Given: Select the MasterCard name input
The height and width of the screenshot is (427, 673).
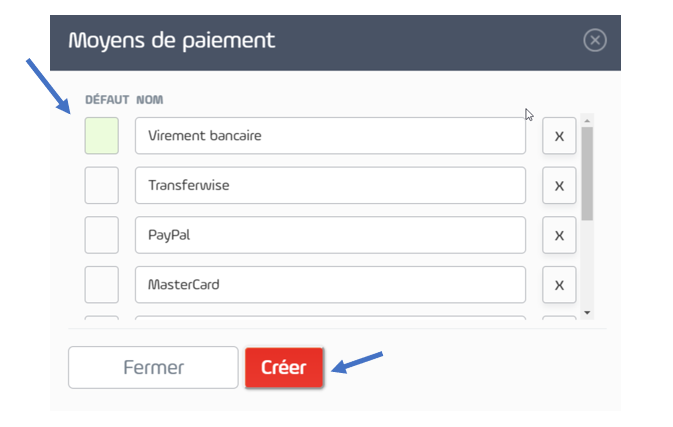Looking at the screenshot, I should tap(330, 285).
